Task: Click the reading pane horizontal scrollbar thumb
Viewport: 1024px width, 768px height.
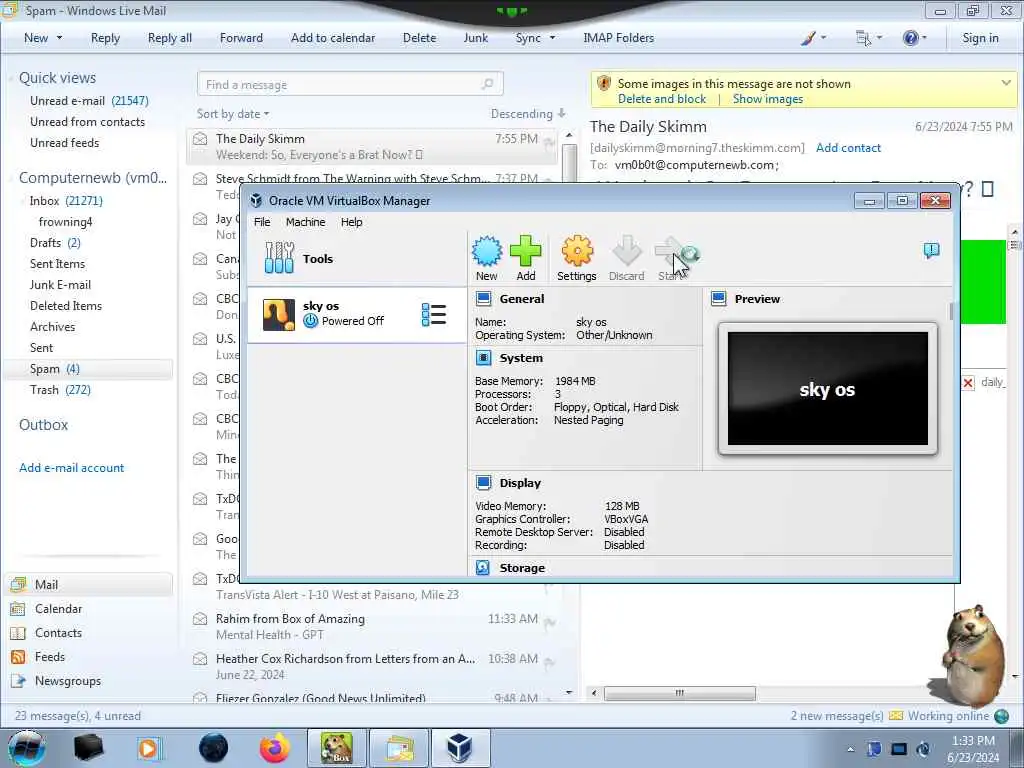Action: tap(679, 693)
